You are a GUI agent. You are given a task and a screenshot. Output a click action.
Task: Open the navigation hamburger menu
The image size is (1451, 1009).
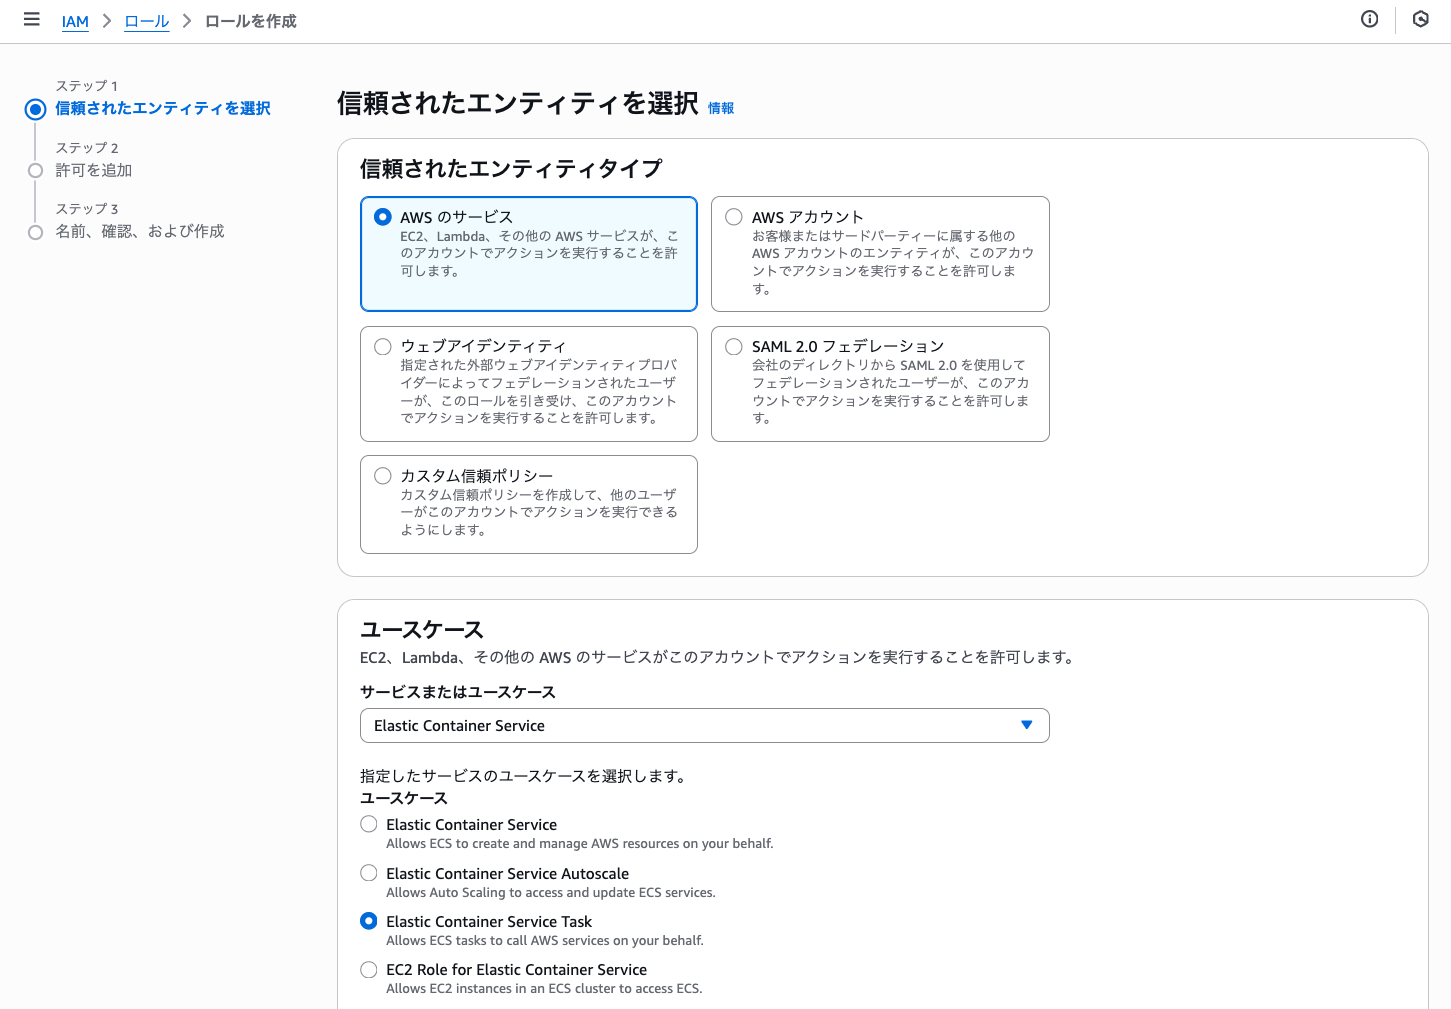(31, 19)
